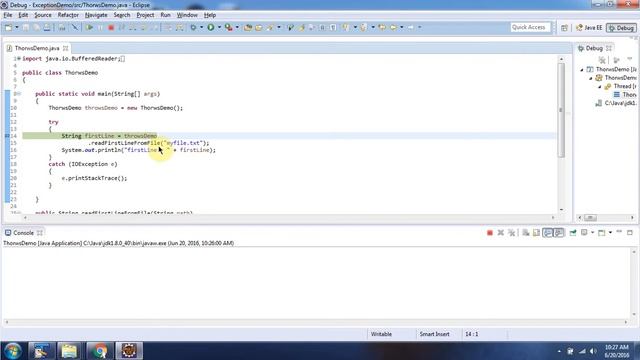Switch to the Debug perspective button
This screenshot has width=640, height=360.
(621, 28)
